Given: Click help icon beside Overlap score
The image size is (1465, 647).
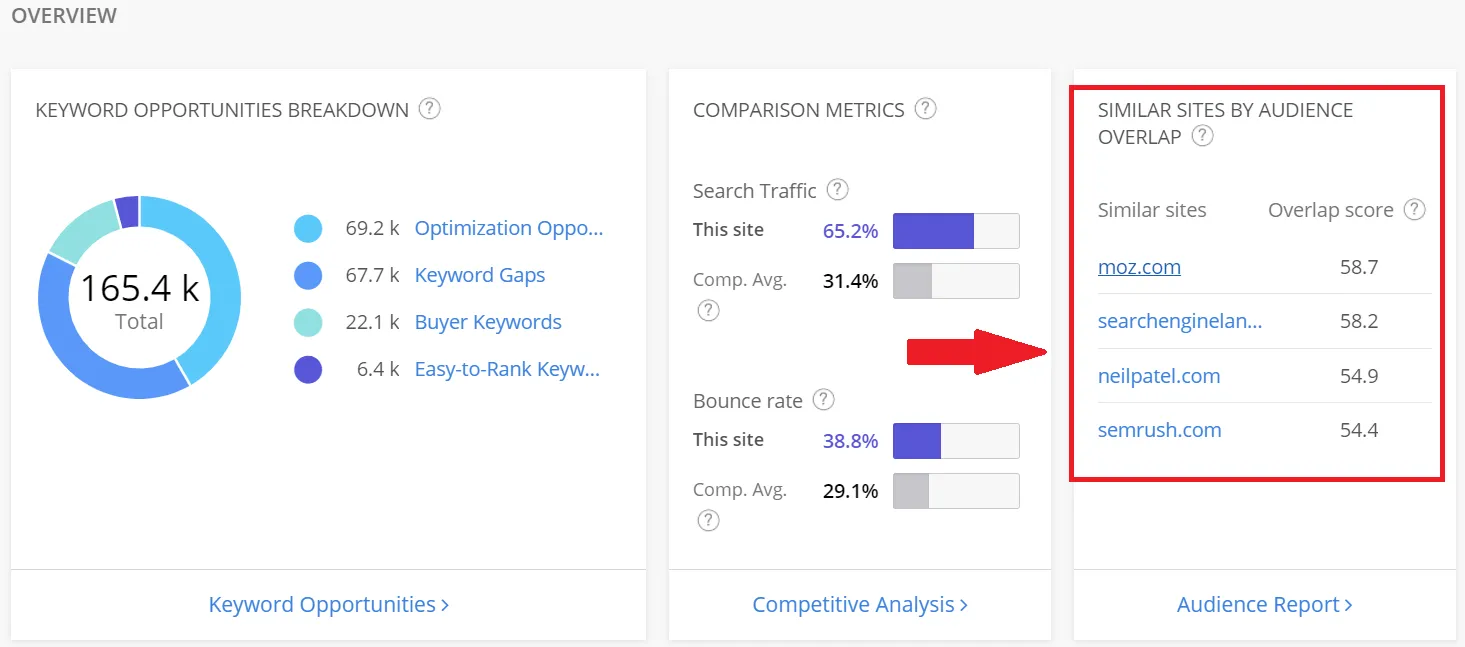Looking at the screenshot, I should [x=1414, y=210].
